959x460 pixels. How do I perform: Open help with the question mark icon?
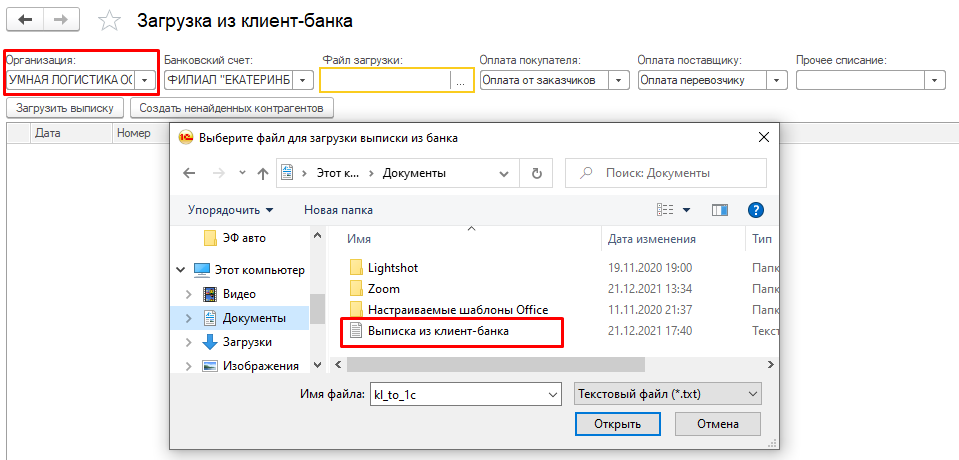pyautogui.click(x=757, y=210)
